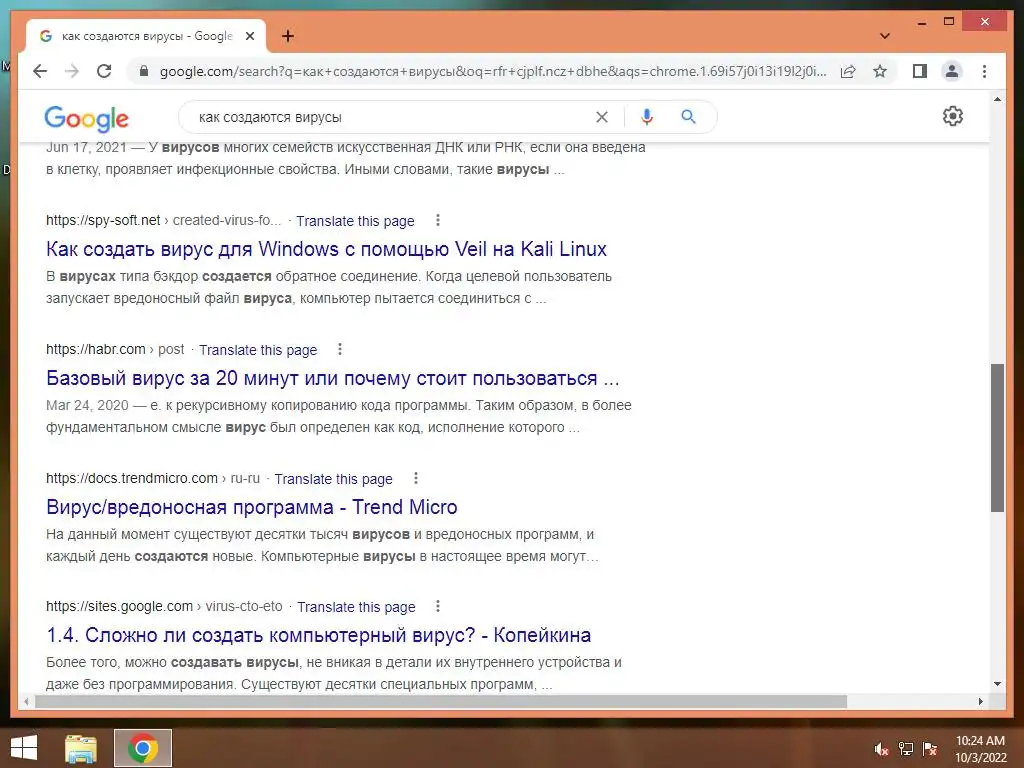Click the https://sites.google.com URL text
This screenshot has width=1024, height=768.
pyautogui.click(x=119, y=606)
